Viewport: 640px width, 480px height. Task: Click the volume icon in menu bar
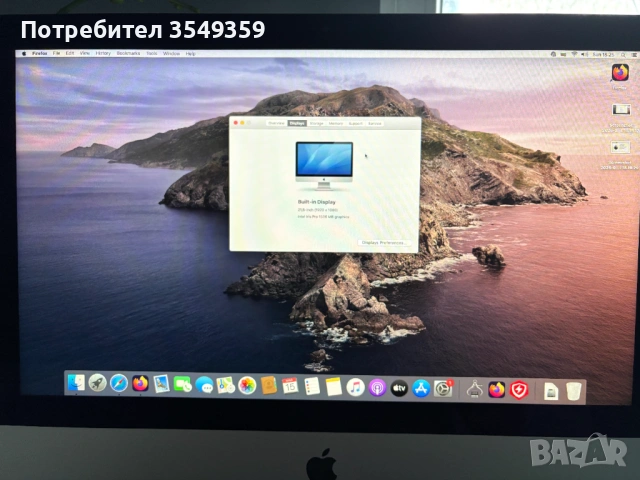click(584, 54)
